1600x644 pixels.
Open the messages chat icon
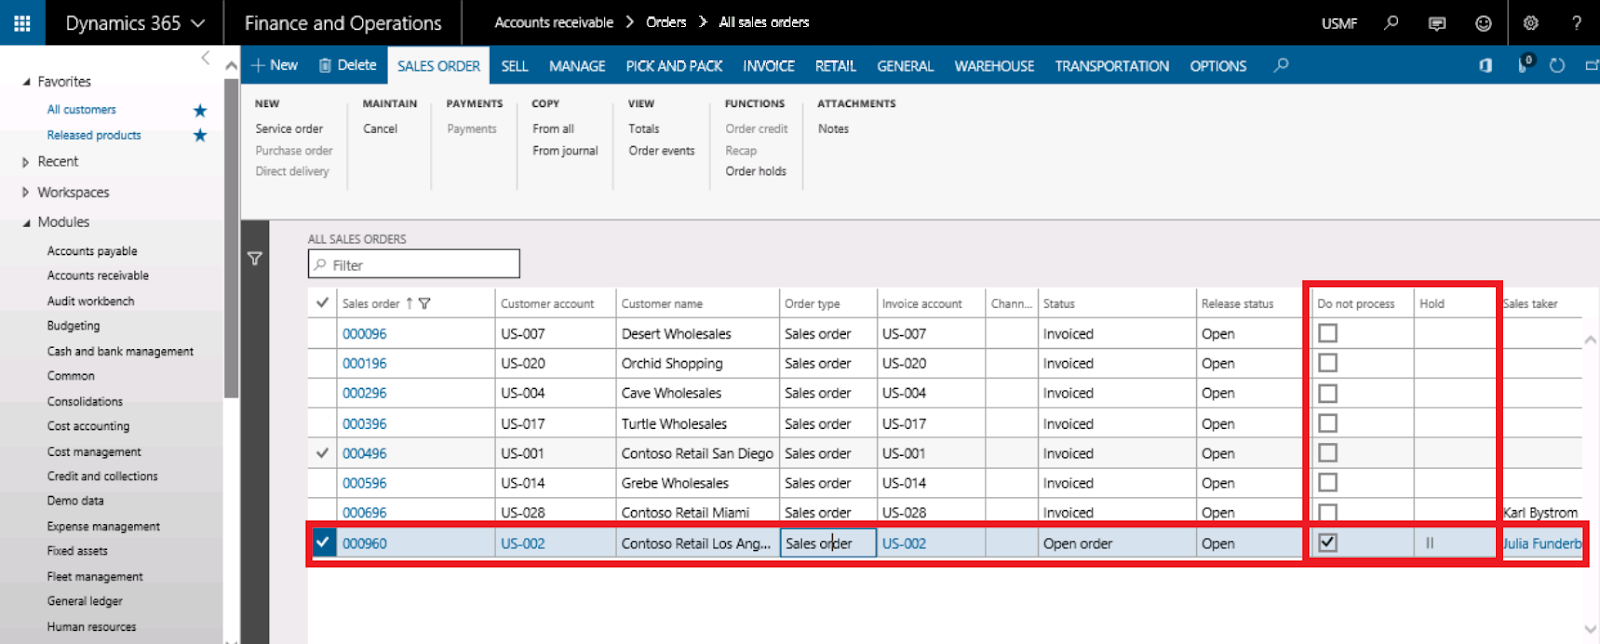click(1437, 23)
